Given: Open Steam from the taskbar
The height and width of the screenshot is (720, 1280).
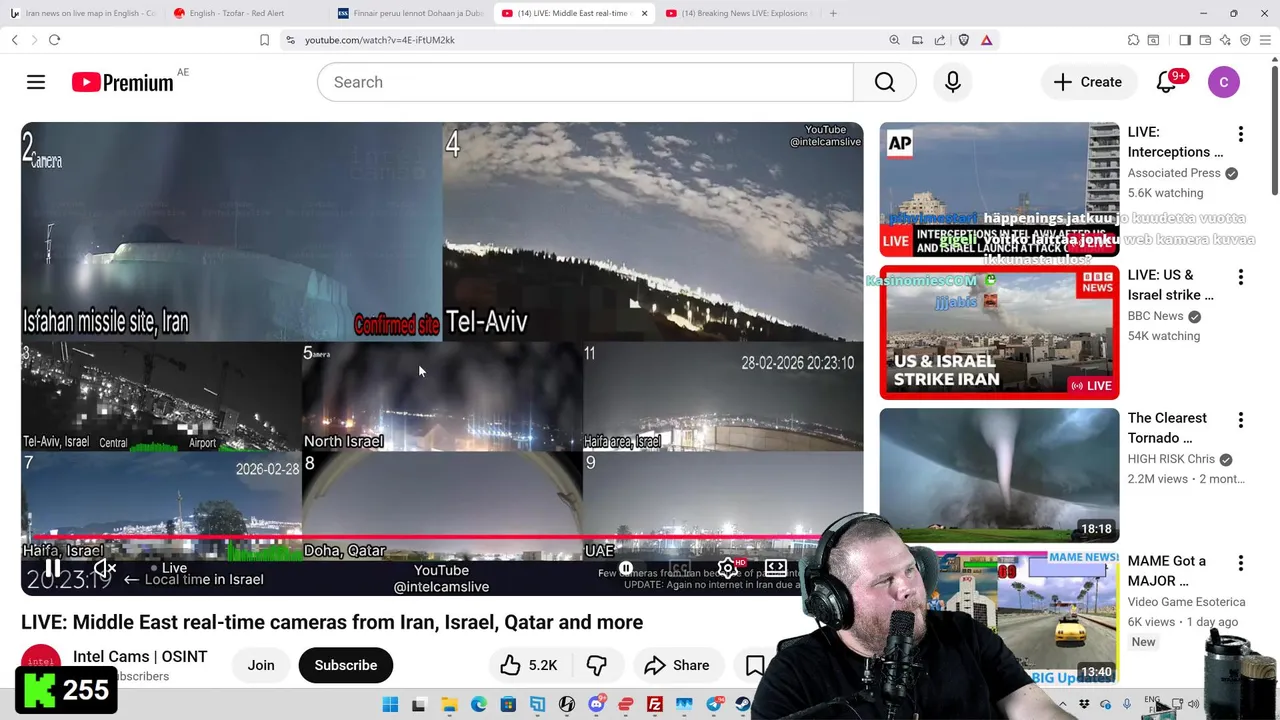Looking at the screenshot, I should [743, 704].
